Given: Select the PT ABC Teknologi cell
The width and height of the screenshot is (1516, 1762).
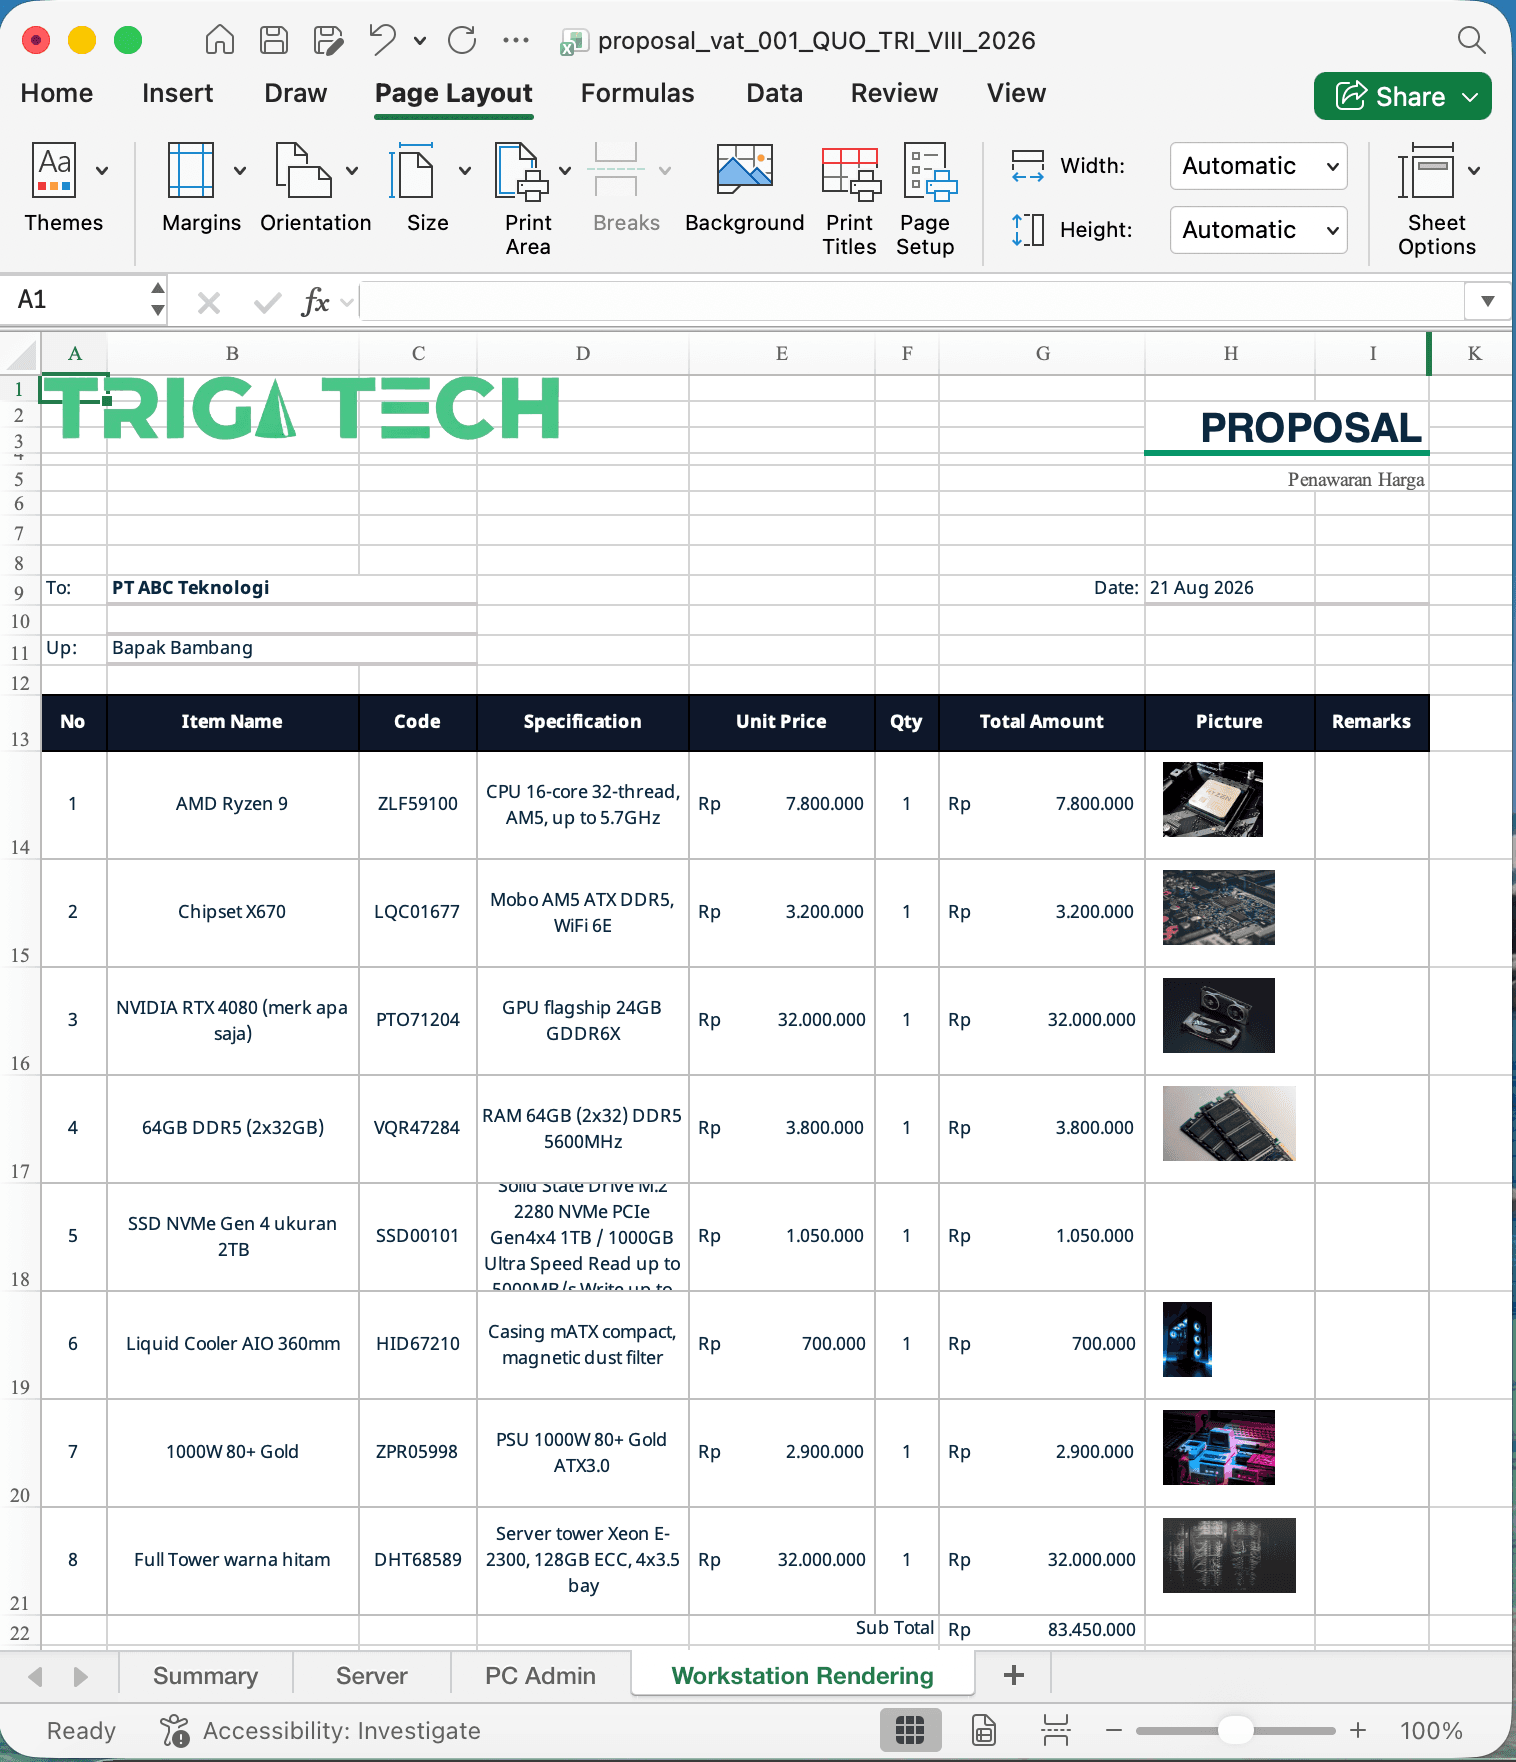Looking at the screenshot, I should pos(292,588).
